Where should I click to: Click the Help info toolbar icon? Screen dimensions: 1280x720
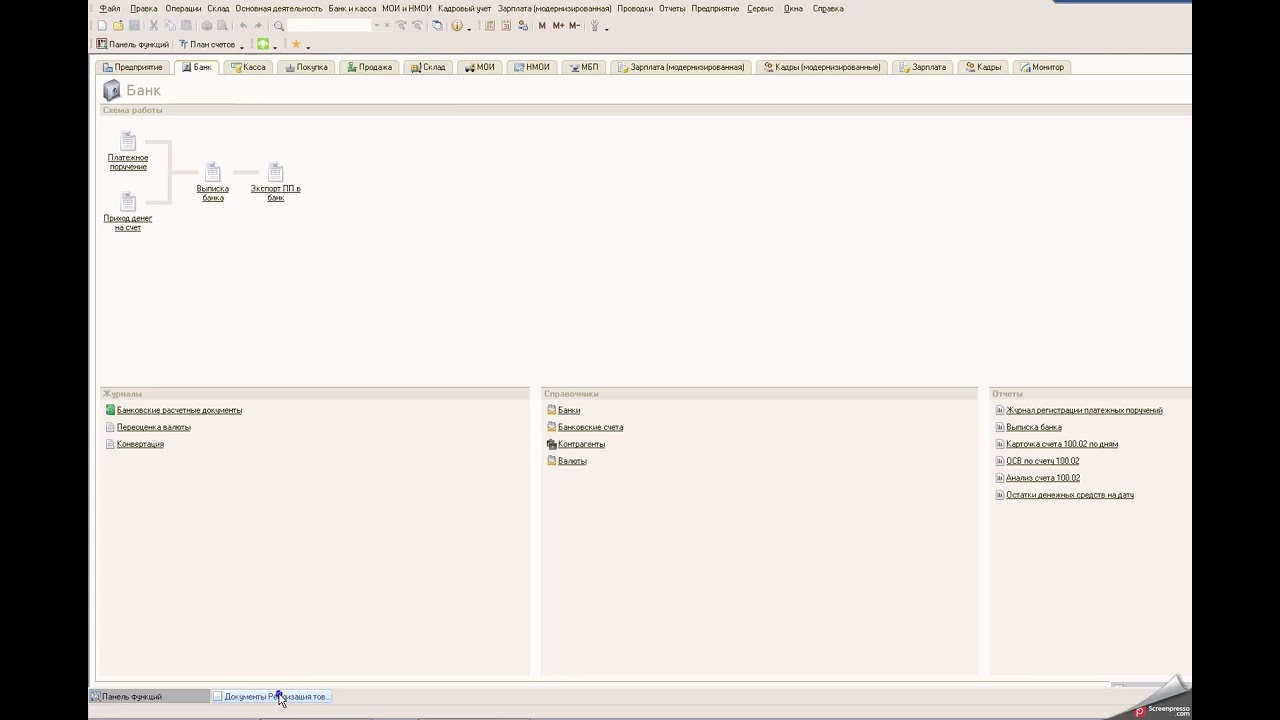(x=457, y=26)
